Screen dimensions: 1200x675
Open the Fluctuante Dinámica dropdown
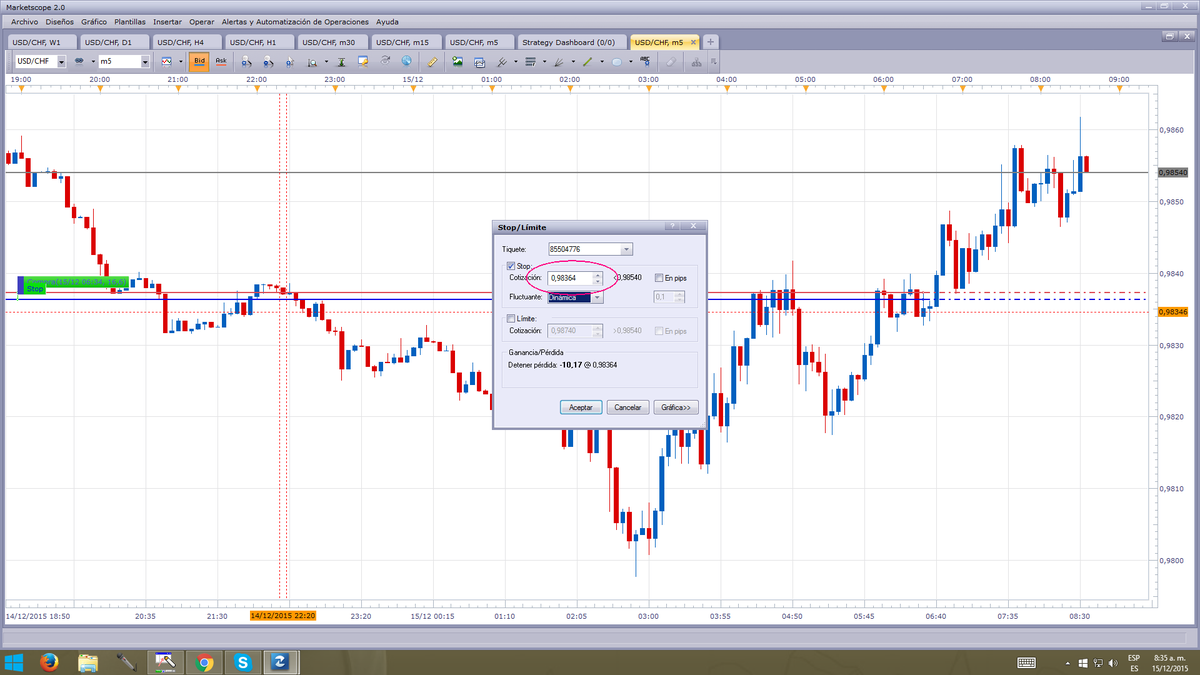pyautogui.click(x=597, y=297)
